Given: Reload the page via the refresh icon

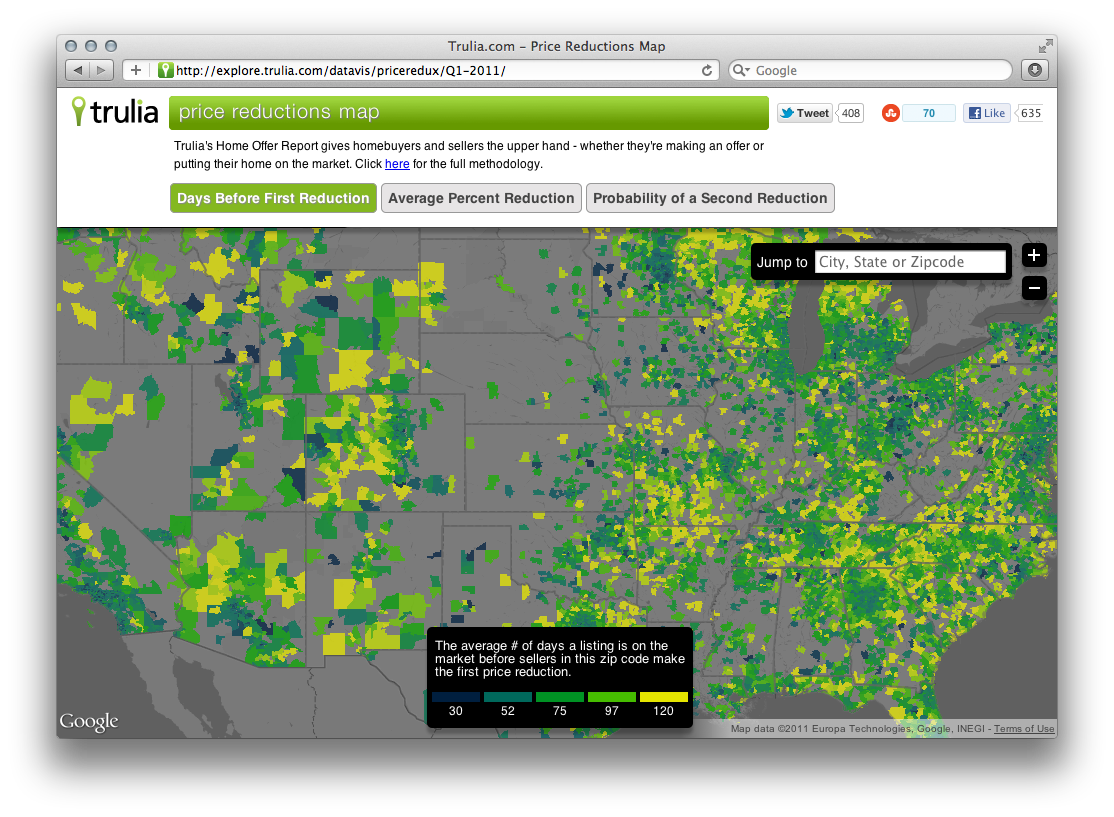Looking at the screenshot, I should (708, 70).
